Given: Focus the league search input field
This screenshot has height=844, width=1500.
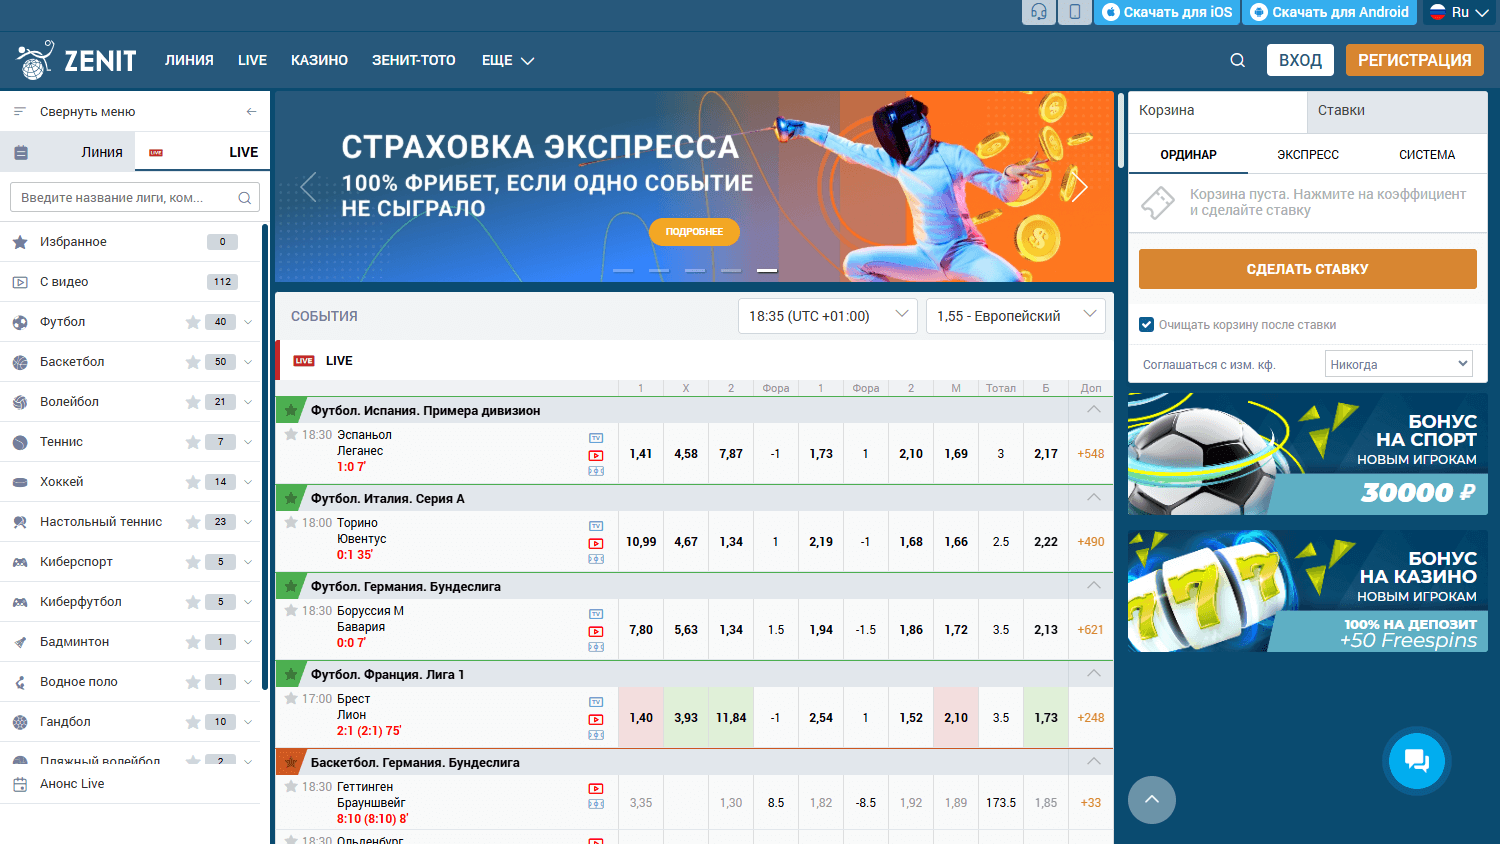Looking at the screenshot, I should tap(135, 197).
